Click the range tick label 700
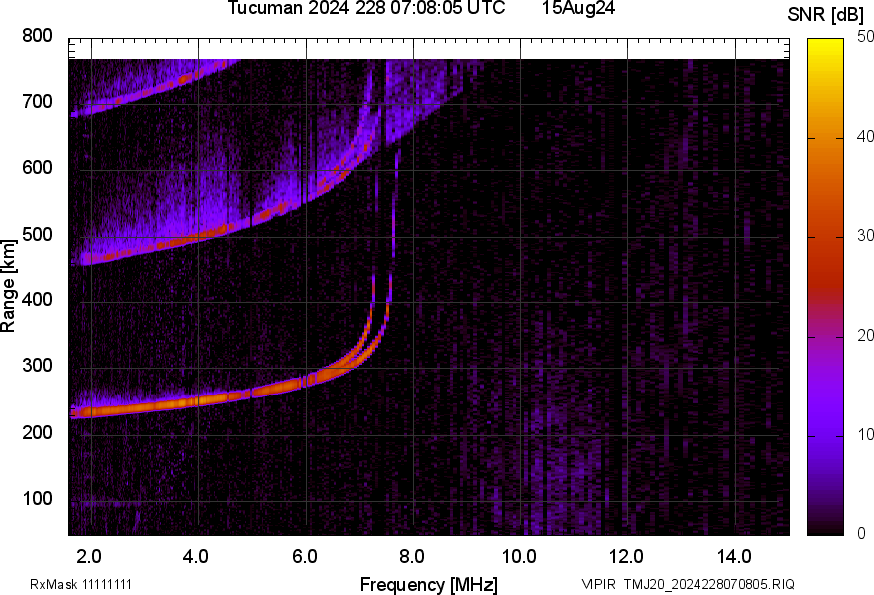Viewport: 874px width, 595px height. click(37, 101)
